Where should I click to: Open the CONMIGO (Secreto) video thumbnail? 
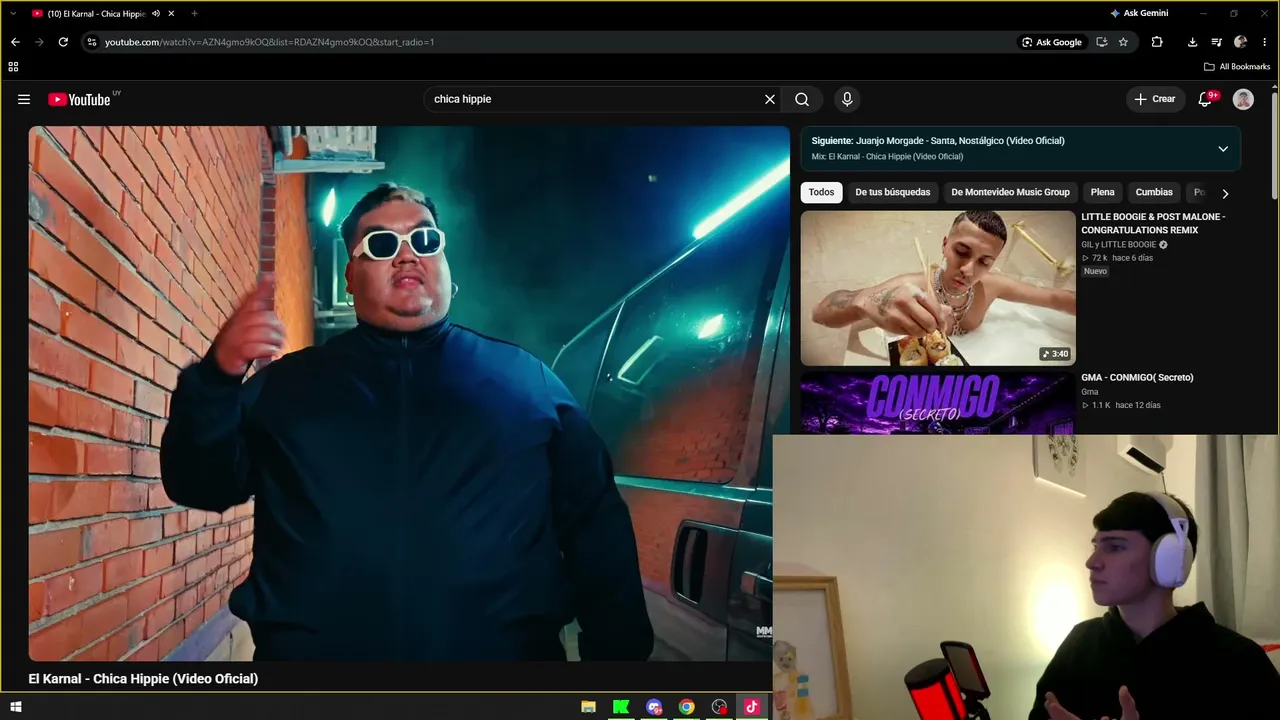point(938,403)
